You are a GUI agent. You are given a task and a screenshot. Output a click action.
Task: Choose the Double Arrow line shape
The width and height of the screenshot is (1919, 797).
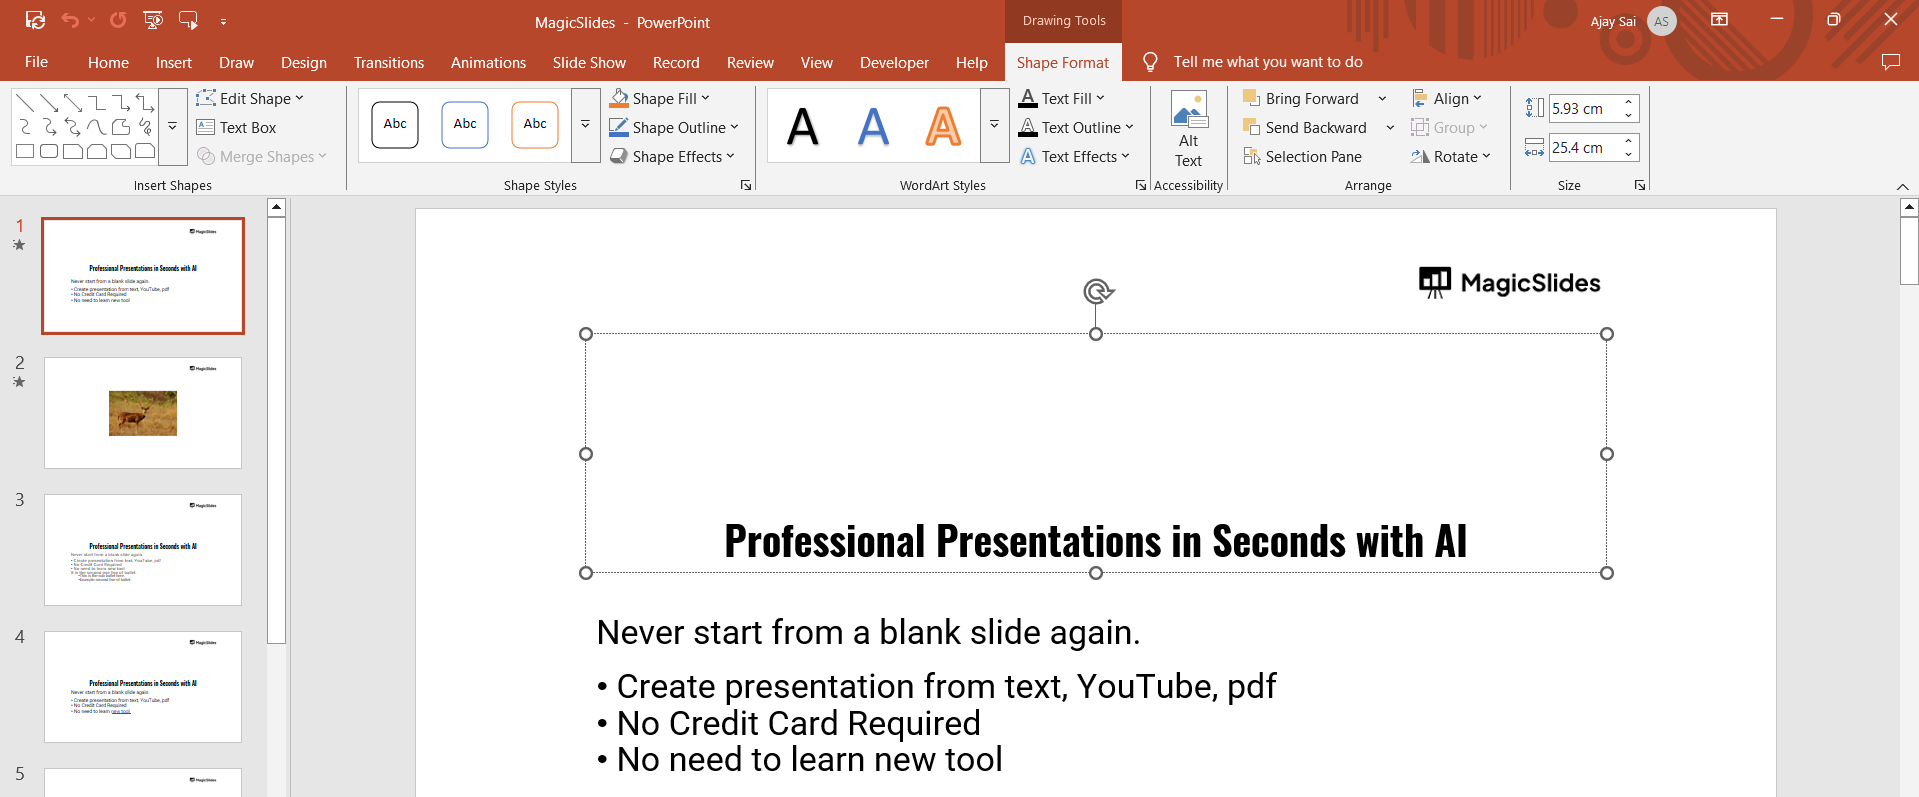[x=73, y=103]
